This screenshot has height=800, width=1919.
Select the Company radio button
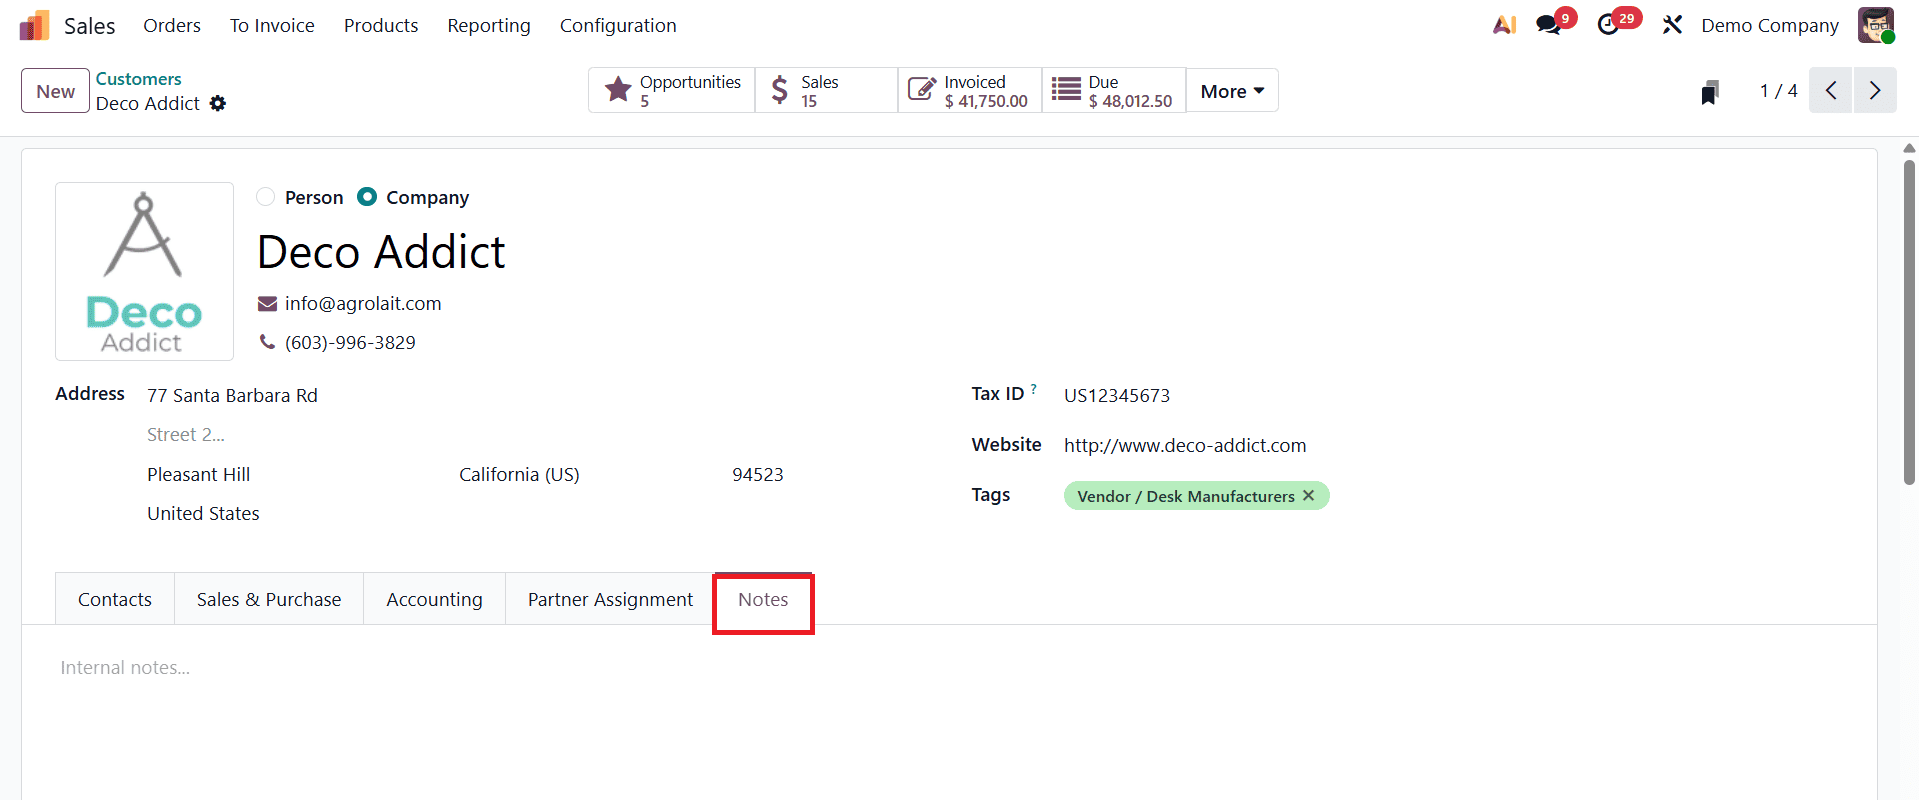(367, 197)
